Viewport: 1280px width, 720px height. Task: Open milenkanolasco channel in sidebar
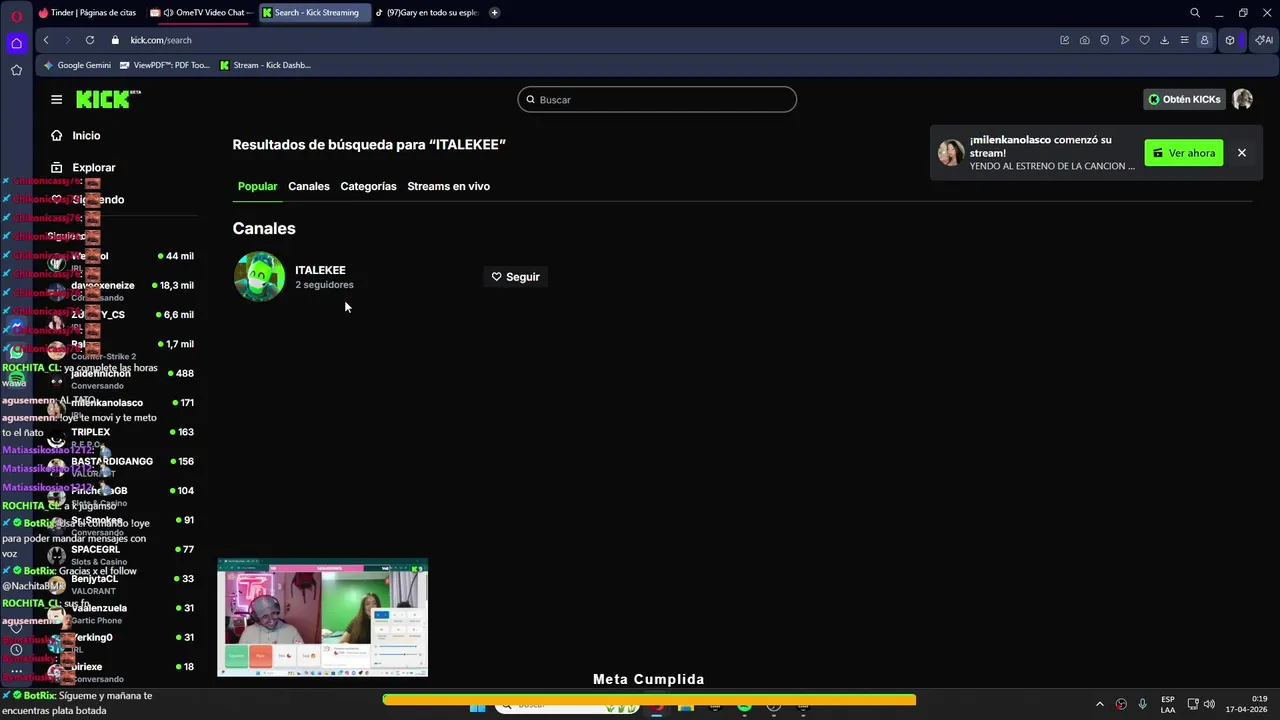120,408
